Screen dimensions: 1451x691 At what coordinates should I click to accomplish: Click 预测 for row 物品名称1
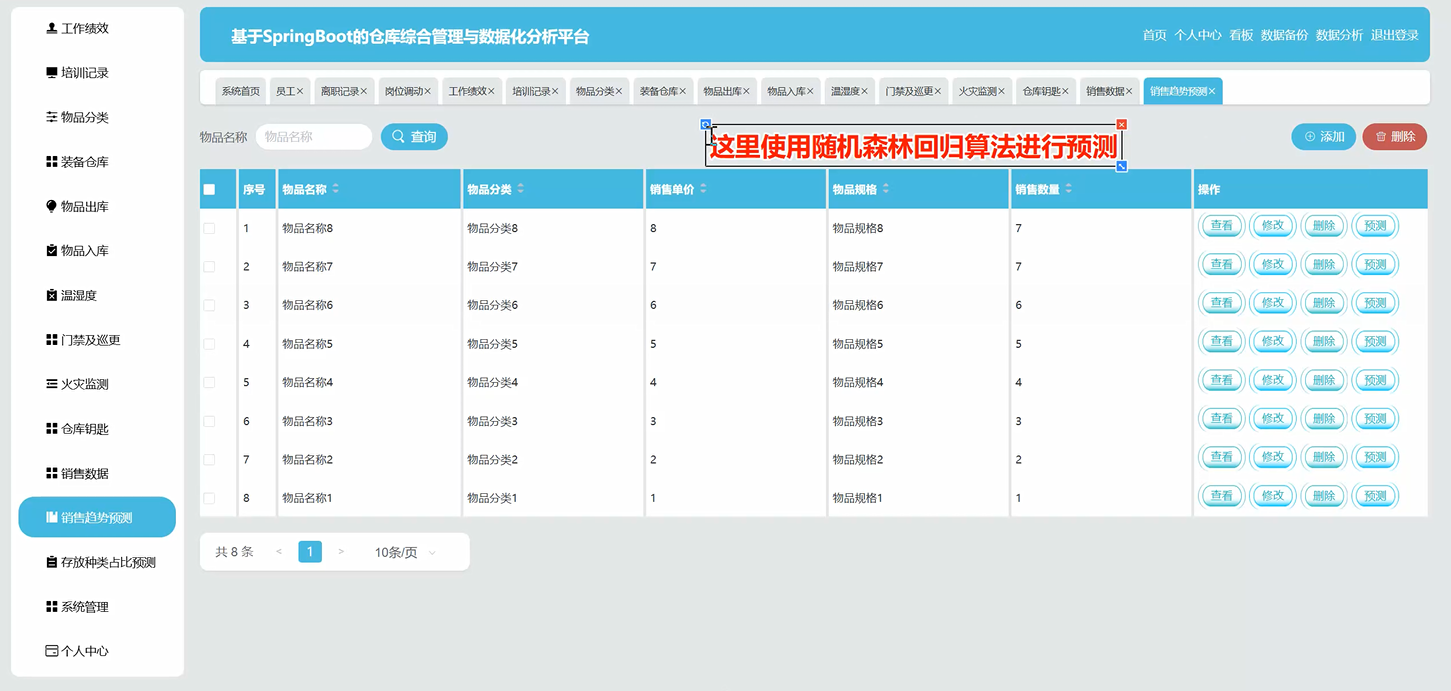pos(1375,496)
